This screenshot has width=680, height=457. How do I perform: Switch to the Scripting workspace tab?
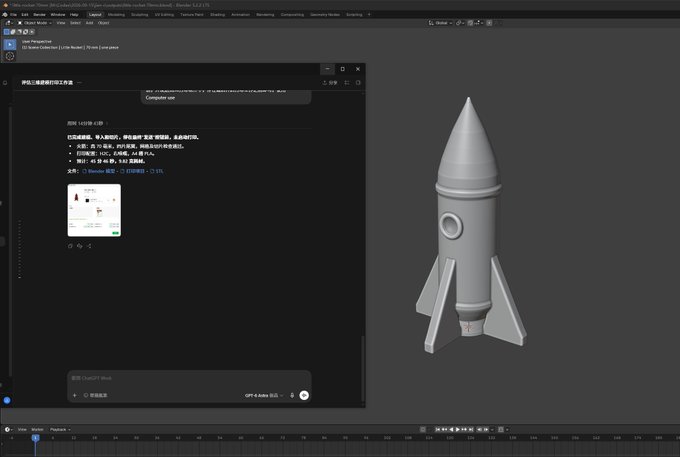click(354, 14)
